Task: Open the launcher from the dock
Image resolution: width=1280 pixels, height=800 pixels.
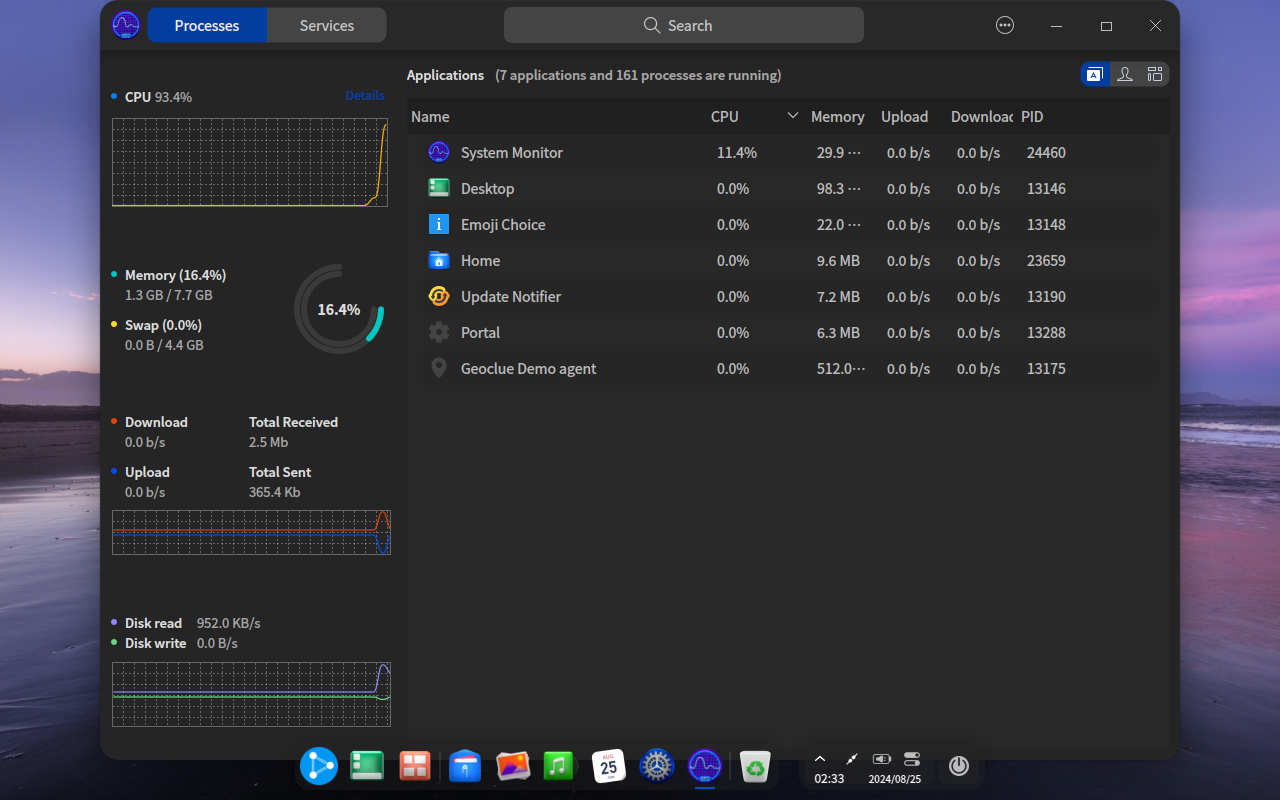Action: [319, 766]
